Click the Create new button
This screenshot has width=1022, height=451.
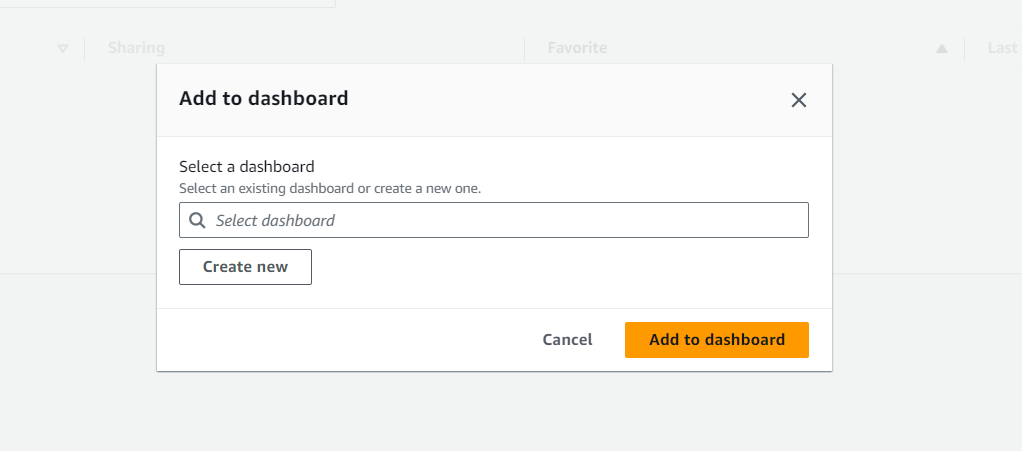tap(245, 267)
